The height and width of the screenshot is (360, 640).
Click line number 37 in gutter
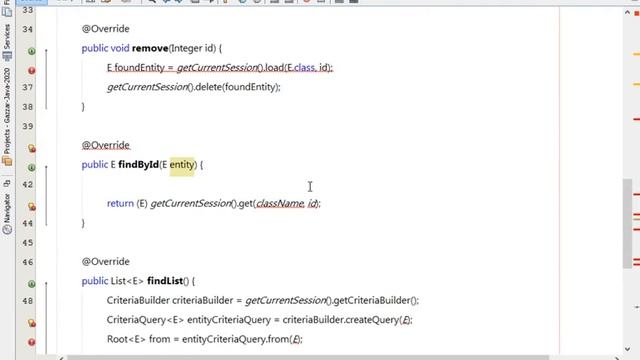pyautogui.click(x=27, y=87)
